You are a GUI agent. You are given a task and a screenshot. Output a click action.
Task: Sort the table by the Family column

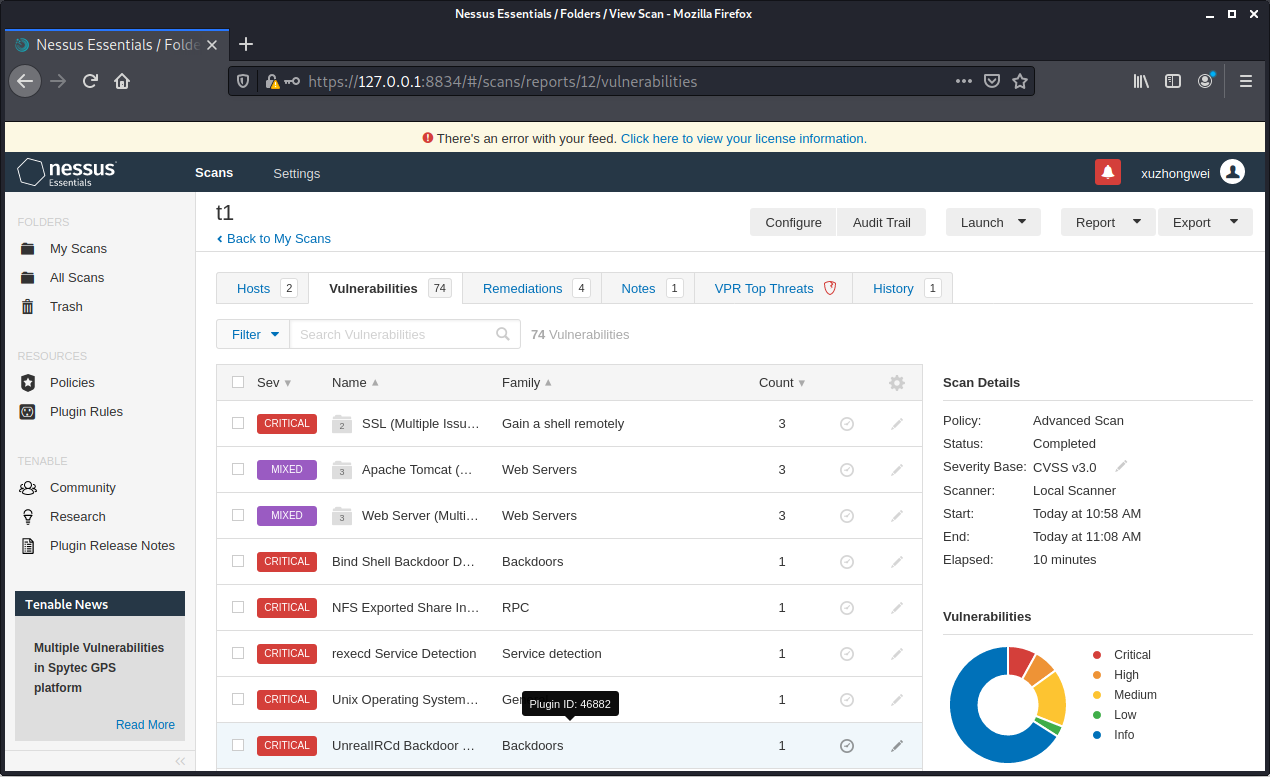[527, 382]
